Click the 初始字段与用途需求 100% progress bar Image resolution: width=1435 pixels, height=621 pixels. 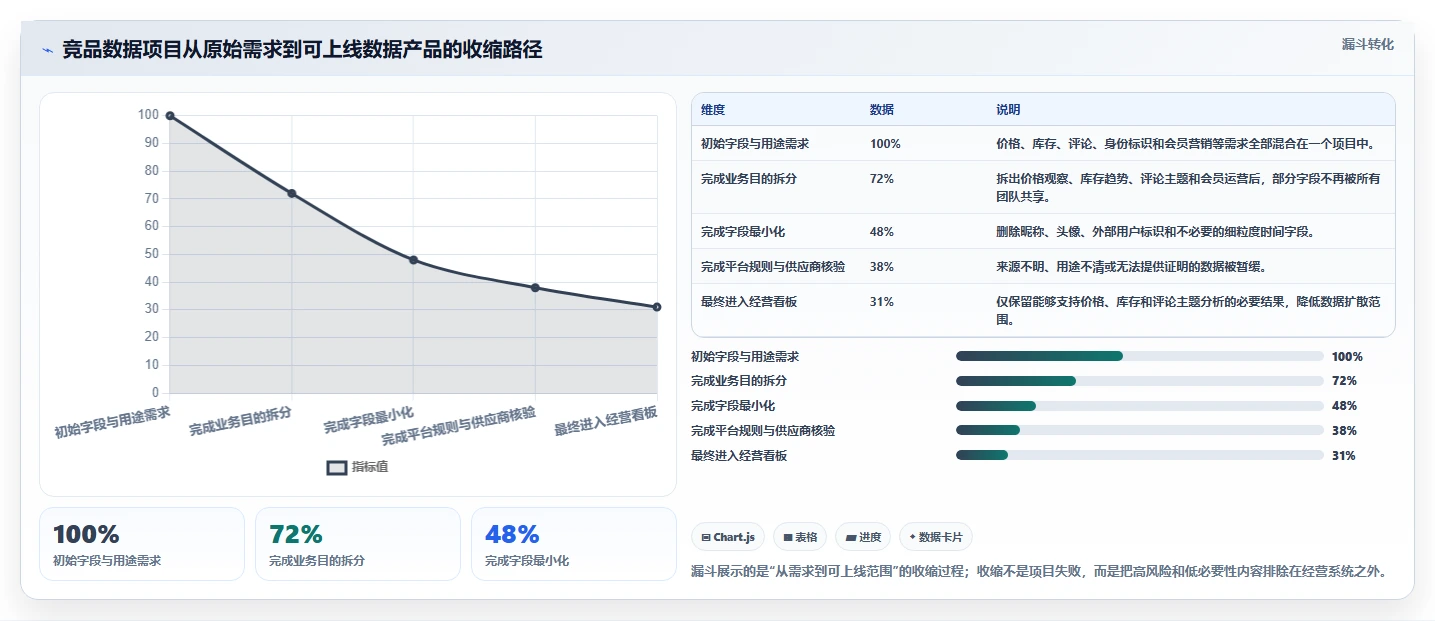[1140, 356]
